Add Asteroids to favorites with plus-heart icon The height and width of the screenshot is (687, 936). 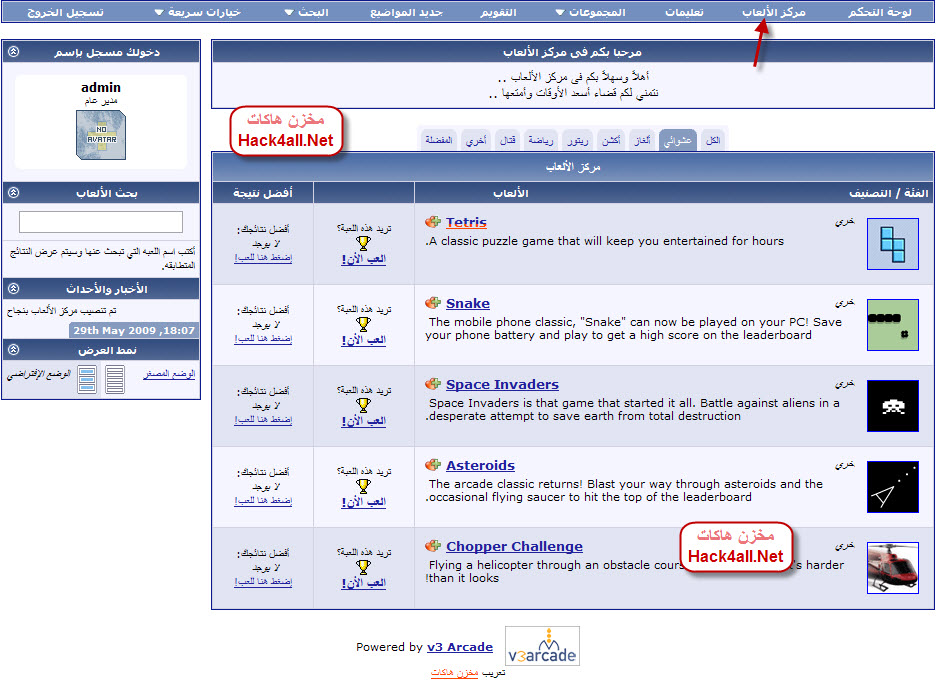pyautogui.click(x=432, y=465)
